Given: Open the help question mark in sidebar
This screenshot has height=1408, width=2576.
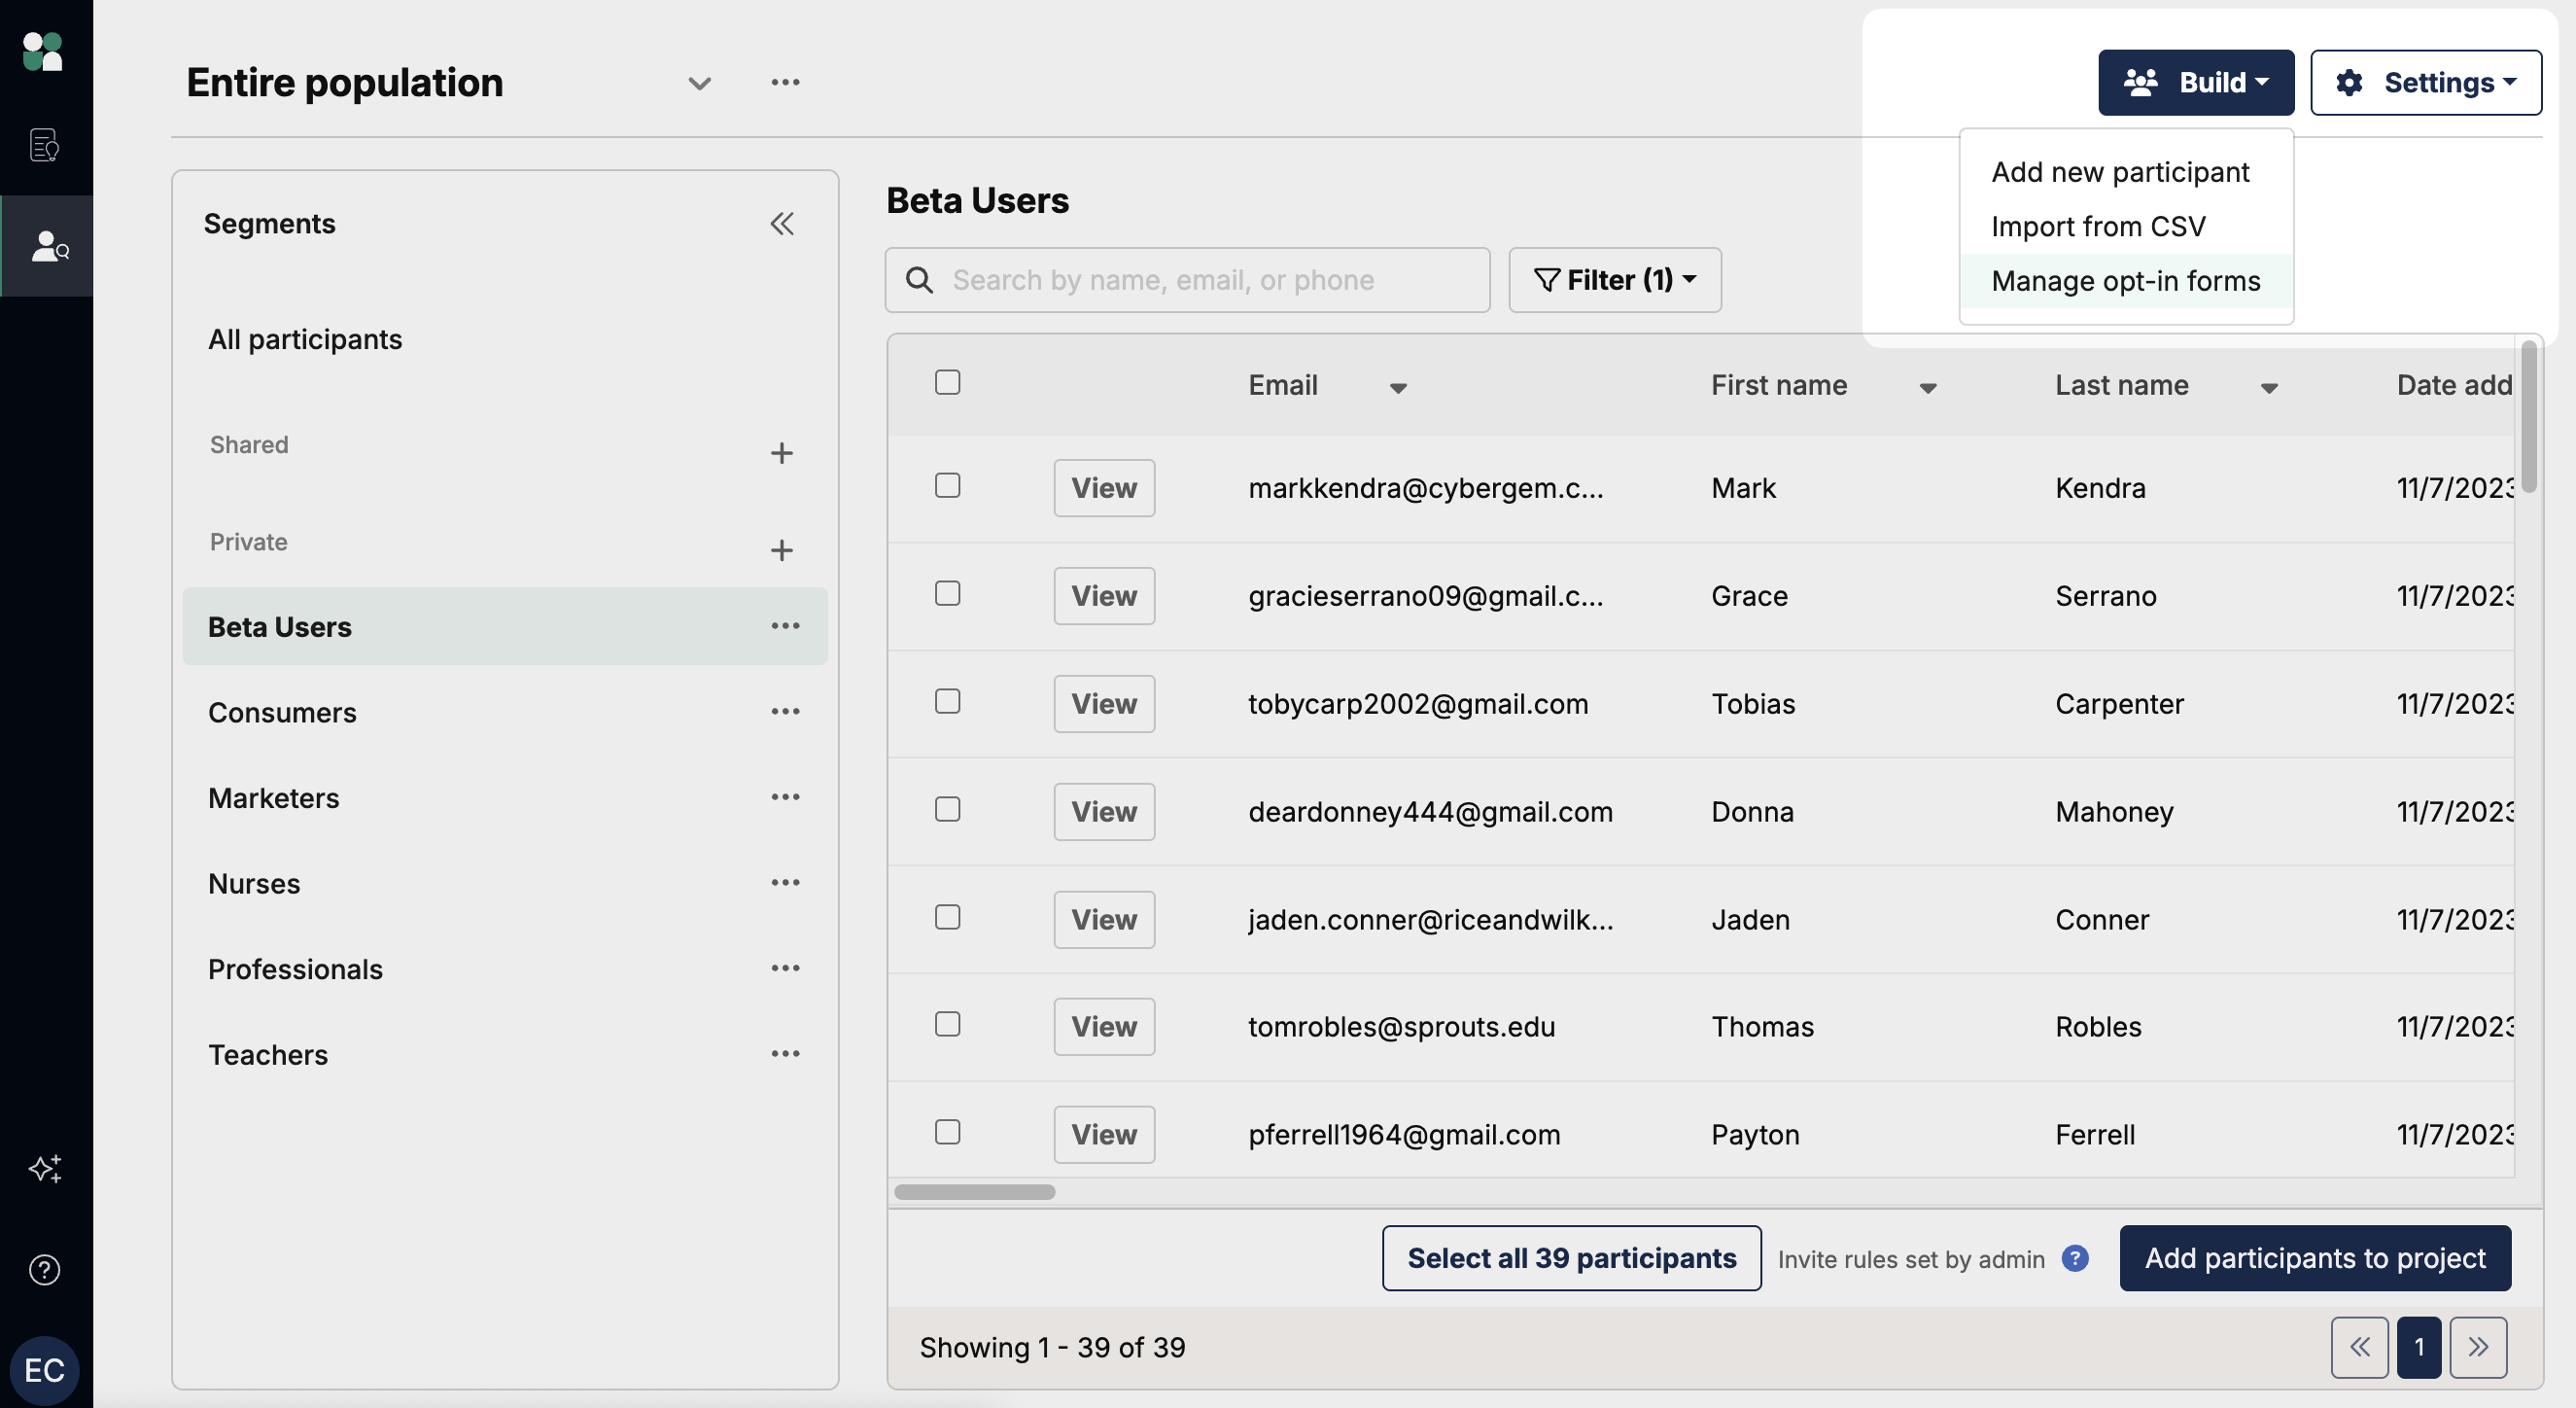Looking at the screenshot, I should [x=45, y=1270].
